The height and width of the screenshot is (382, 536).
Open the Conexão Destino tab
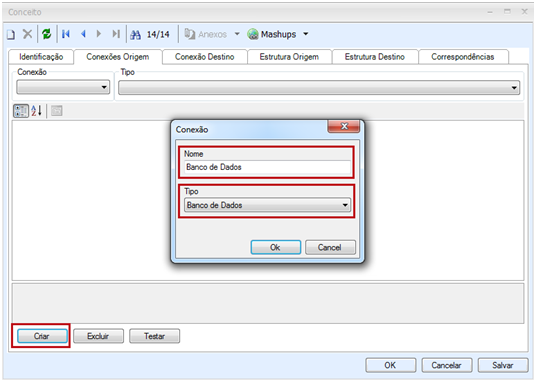pyautogui.click(x=204, y=57)
